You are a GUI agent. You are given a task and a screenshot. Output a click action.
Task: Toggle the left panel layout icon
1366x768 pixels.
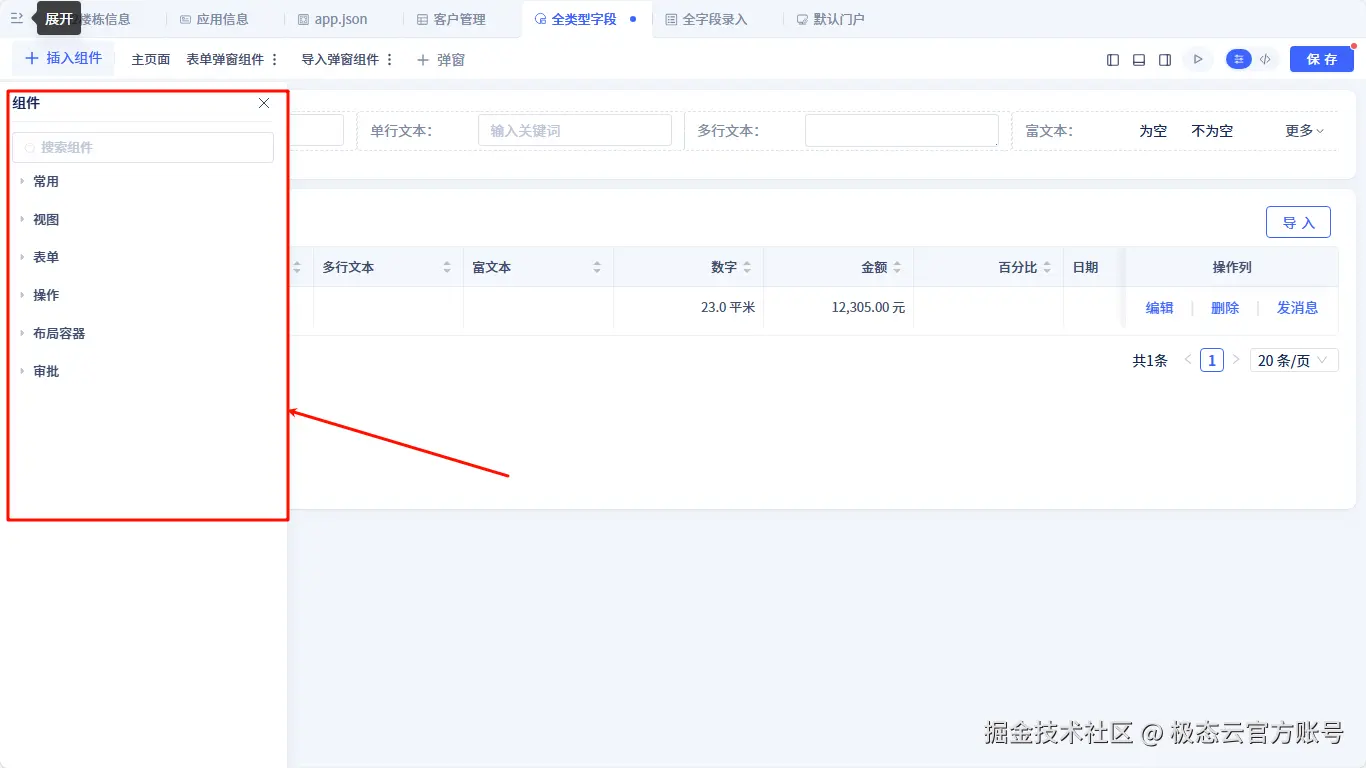point(1113,60)
